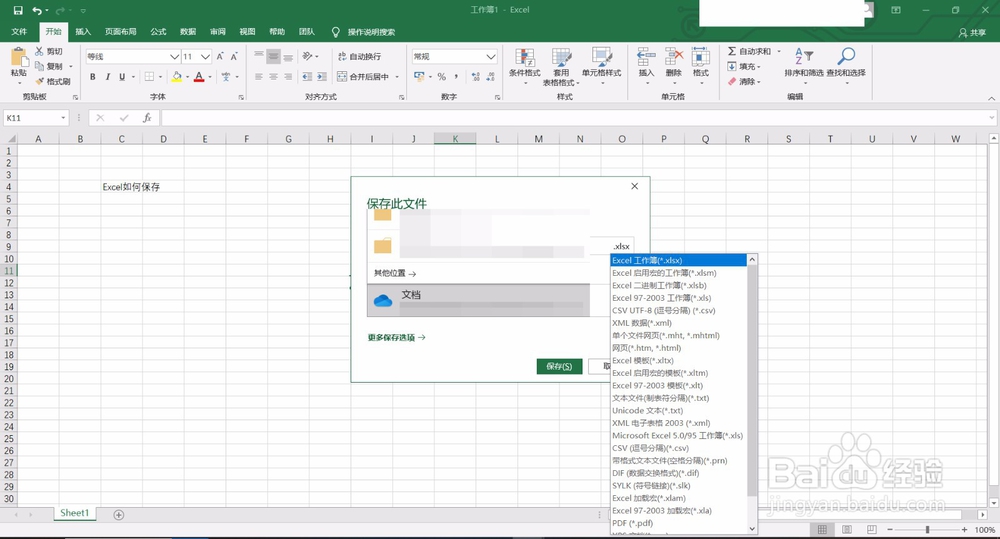
Task: Toggle Bold formatting
Action: (92, 77)
